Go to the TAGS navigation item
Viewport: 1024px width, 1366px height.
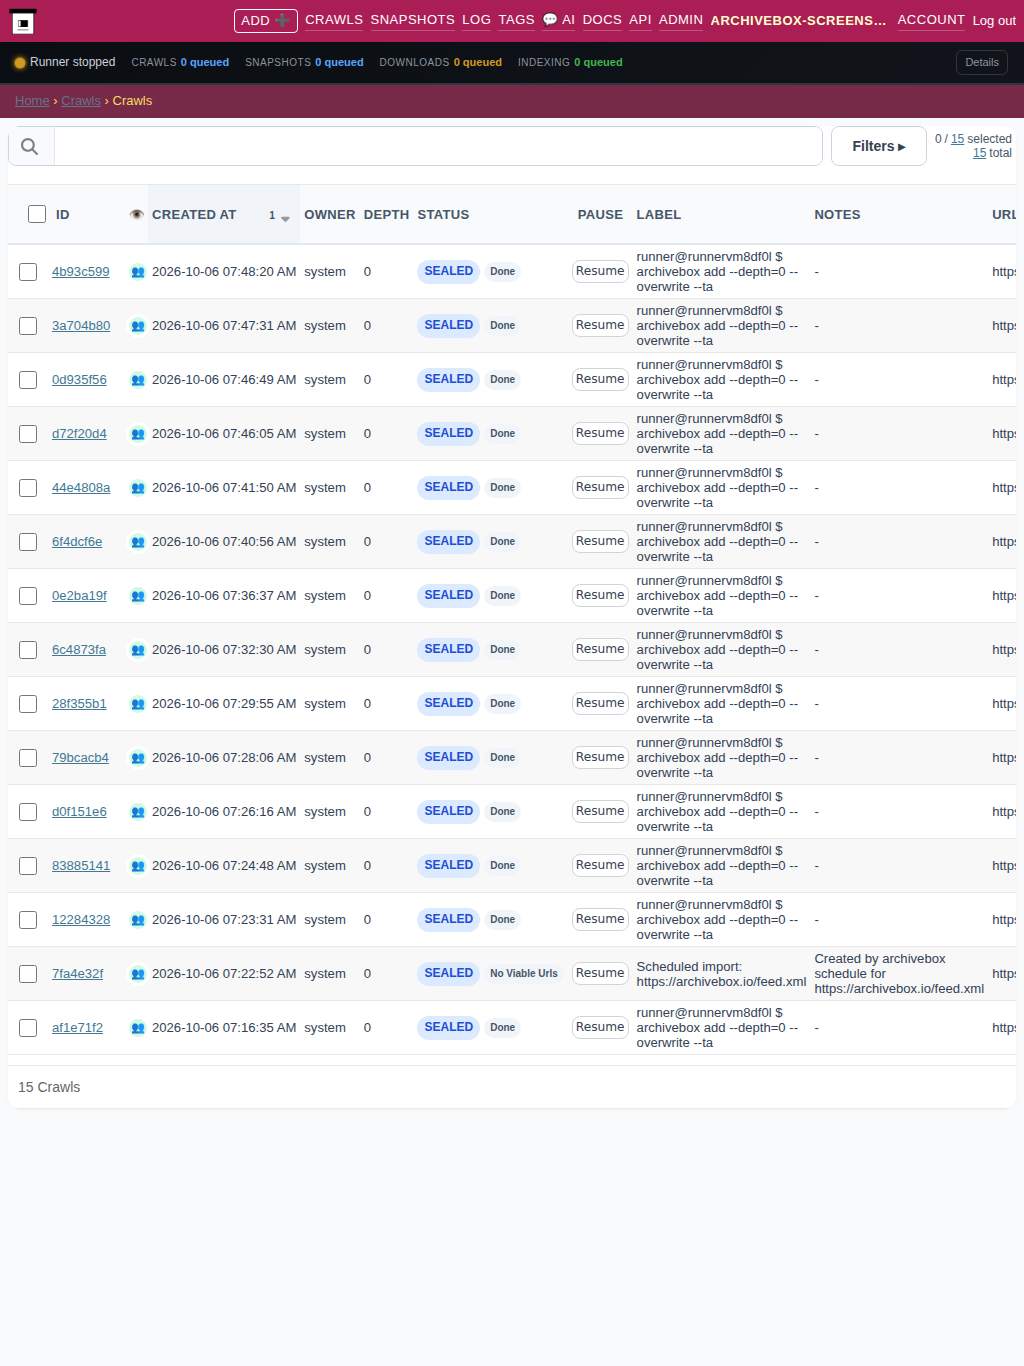pyautogui.click(x=516, y=20)
